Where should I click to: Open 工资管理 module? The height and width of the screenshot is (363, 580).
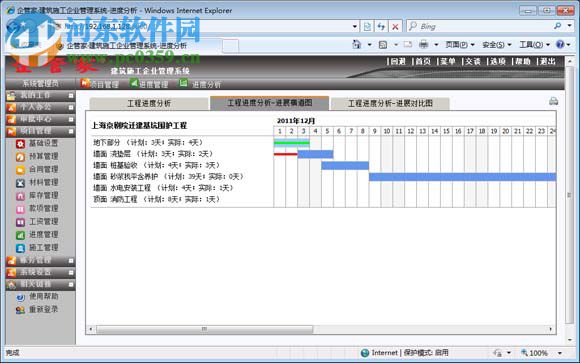[x=37, y=222]
